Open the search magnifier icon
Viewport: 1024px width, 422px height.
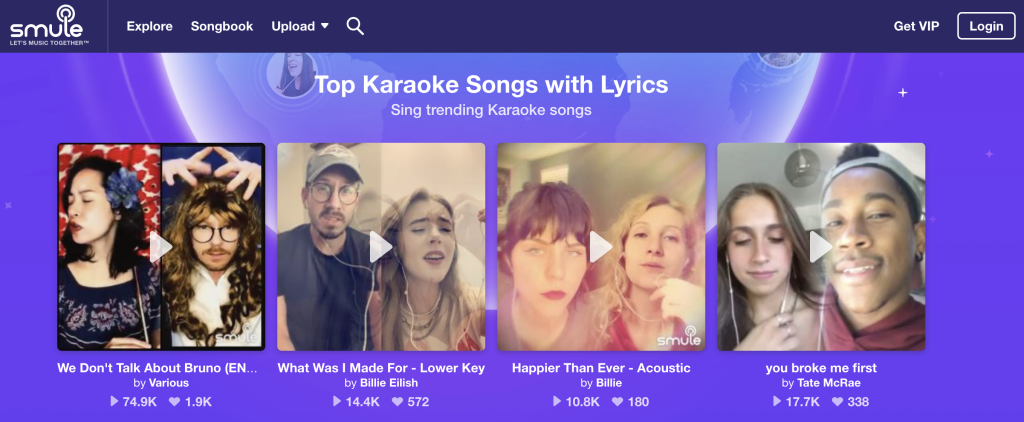click(x=355, y=26)
